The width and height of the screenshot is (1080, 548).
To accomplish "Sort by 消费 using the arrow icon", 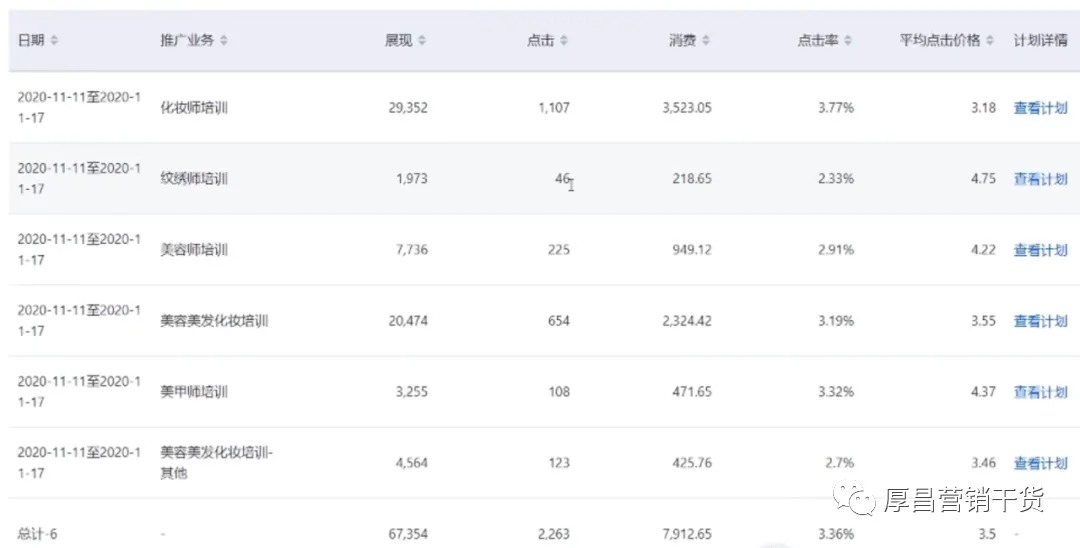I will coord(705,41).
